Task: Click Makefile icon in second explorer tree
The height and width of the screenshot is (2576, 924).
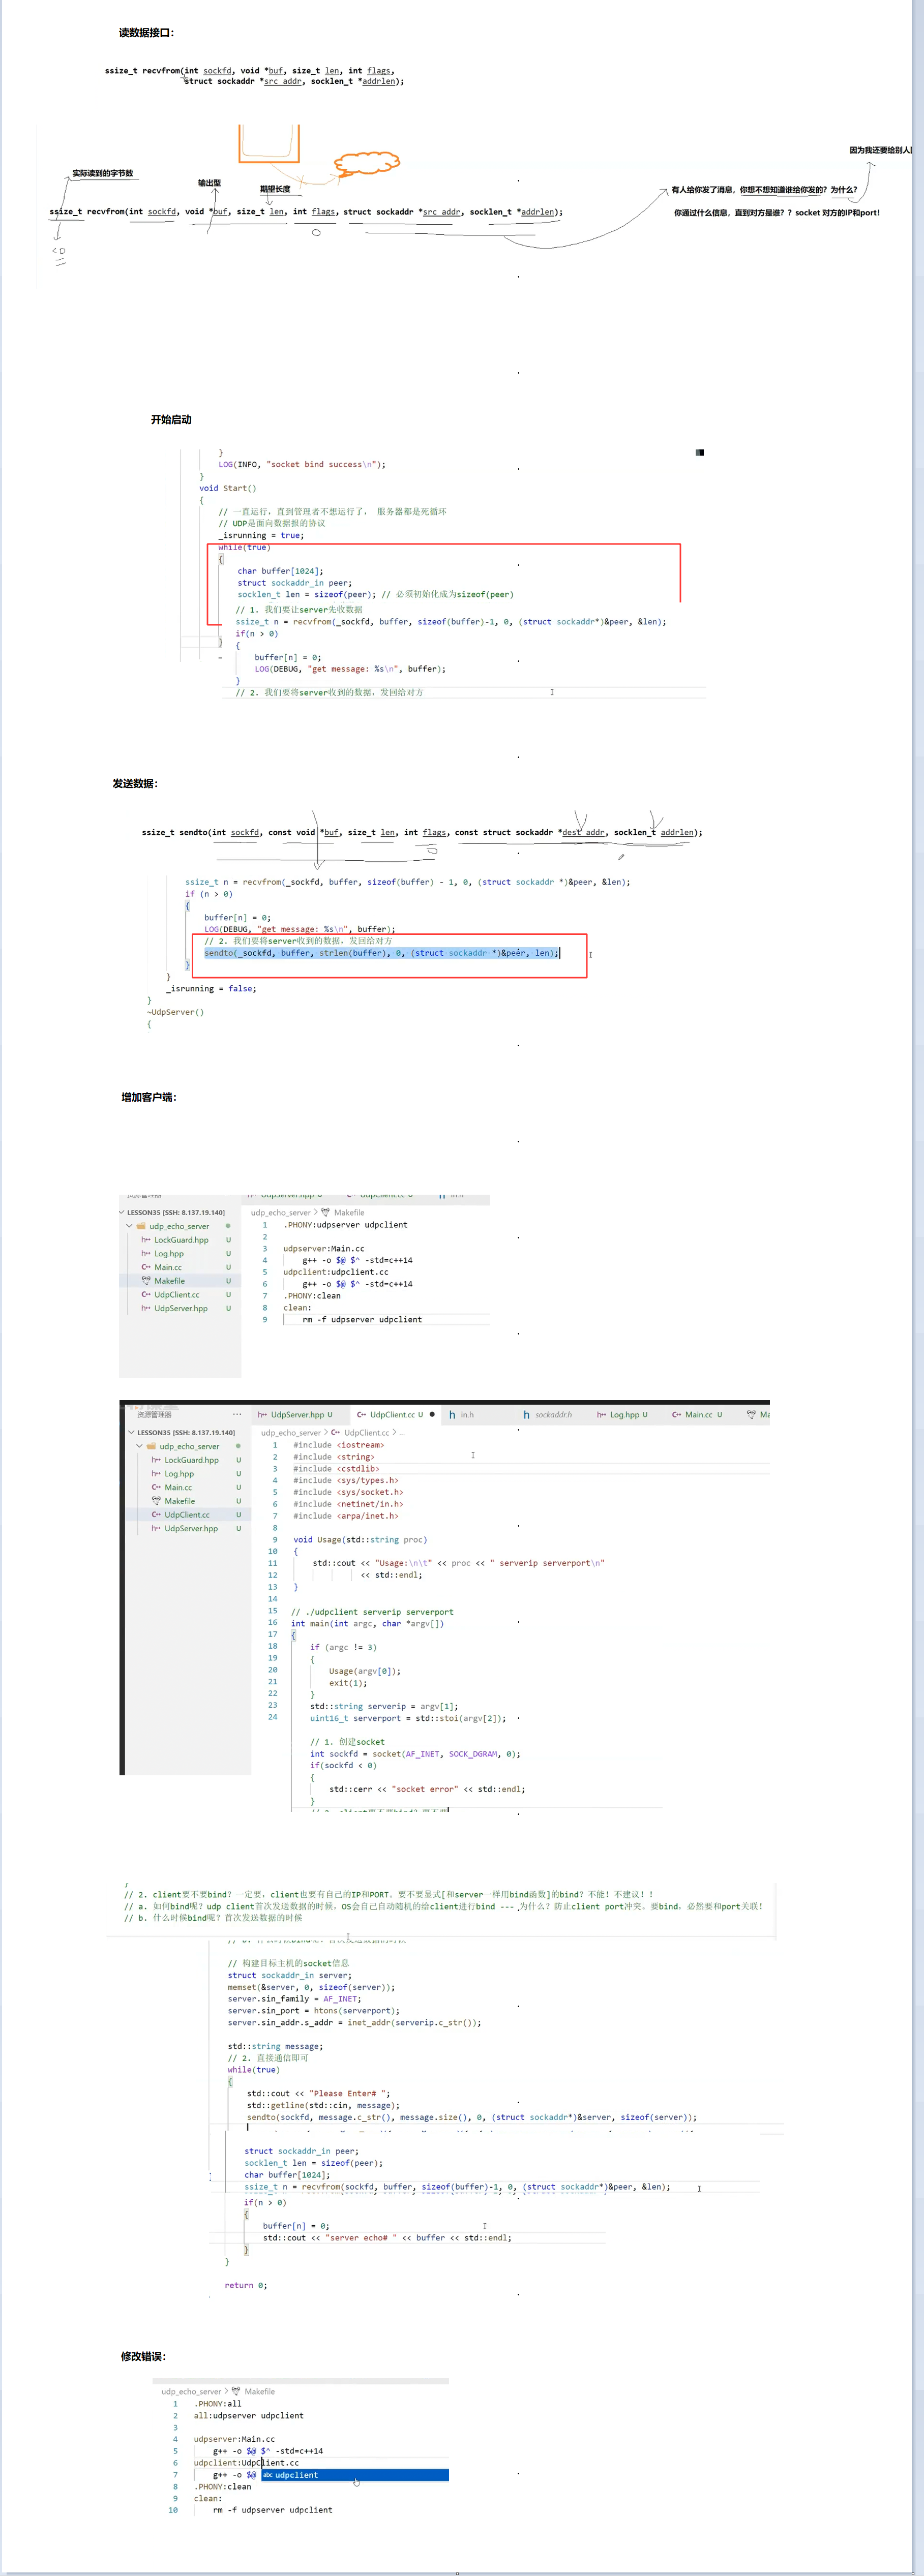Action: pos(156,1501)
